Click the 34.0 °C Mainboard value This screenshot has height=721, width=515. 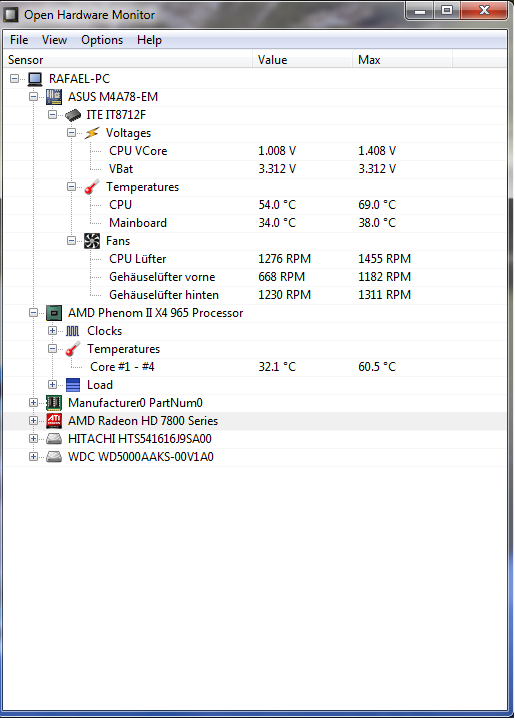pos(277,223)
